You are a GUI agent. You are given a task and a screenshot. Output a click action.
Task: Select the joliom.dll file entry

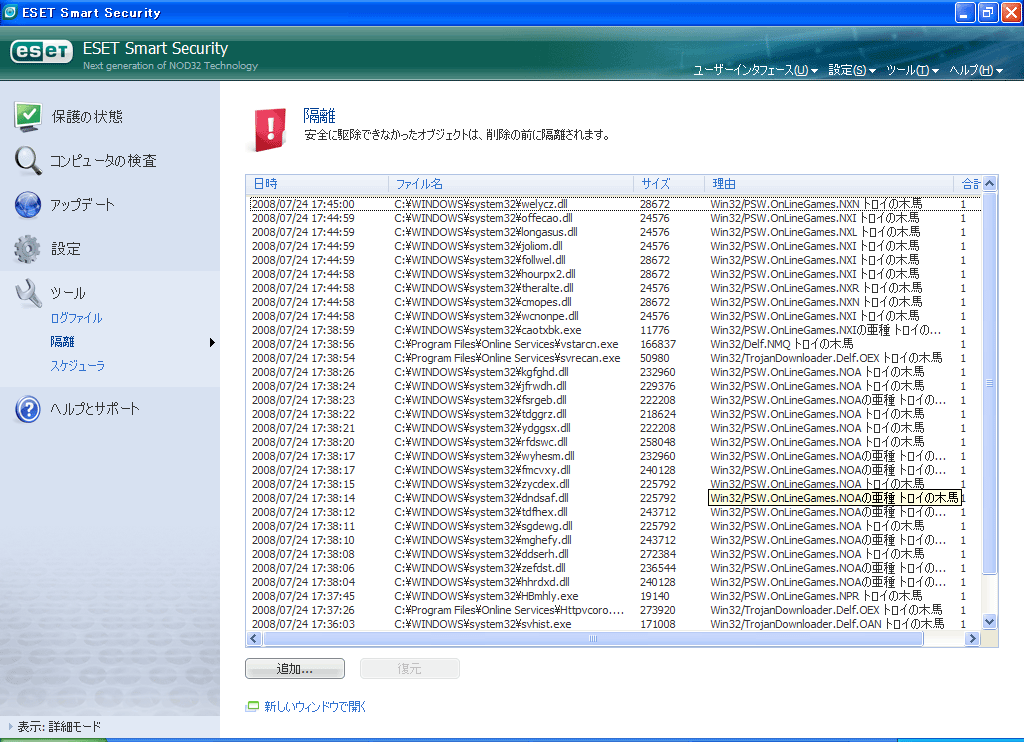point(478,246)
